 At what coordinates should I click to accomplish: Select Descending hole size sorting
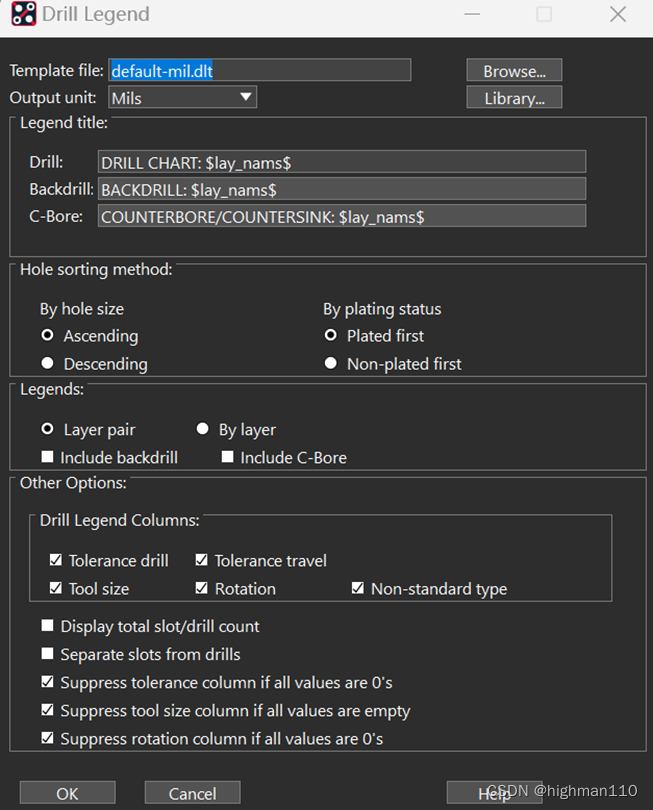pos(47,364)
